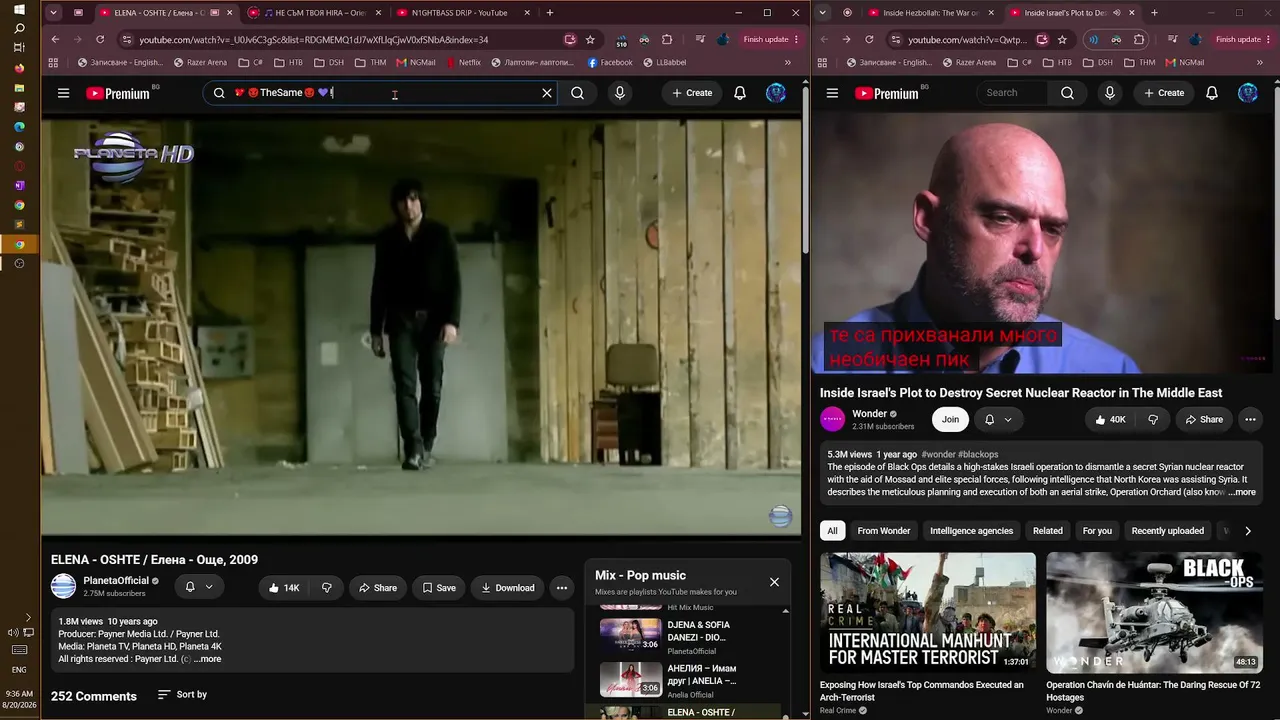Open guide menu in left YouTube window
The width and height of the screenshot is (1280, 720).
coord(63,93)
